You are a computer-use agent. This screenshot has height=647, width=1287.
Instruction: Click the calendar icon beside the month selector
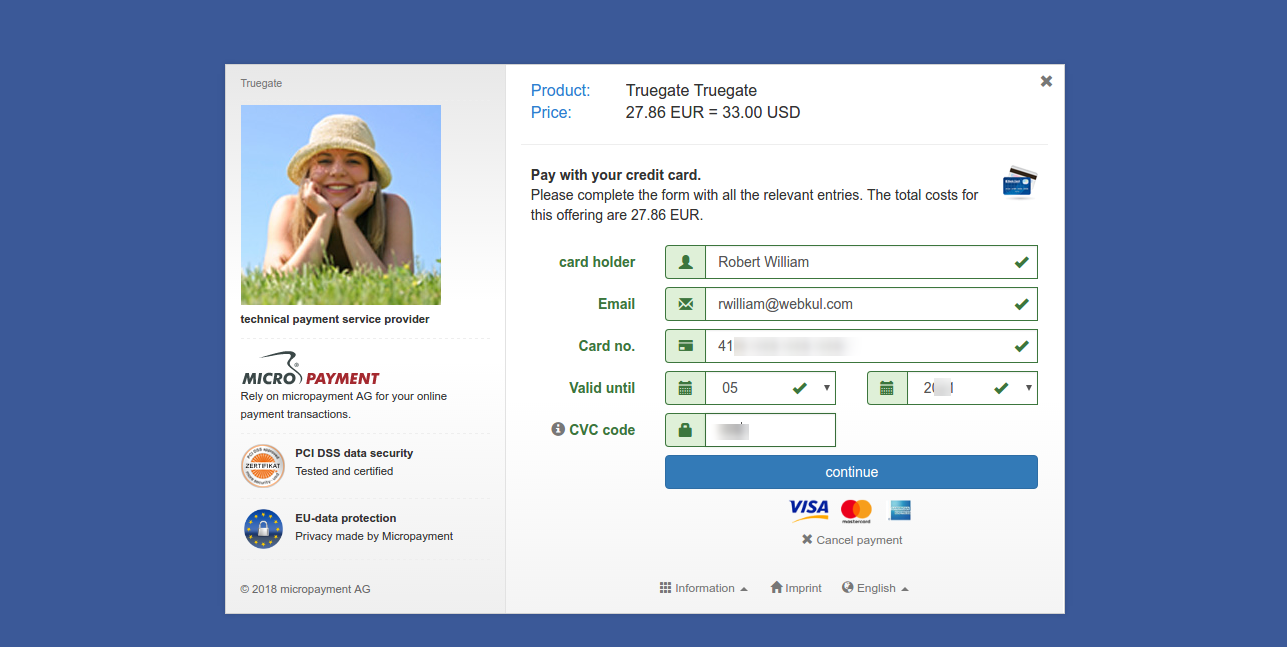[x=685, y=388]
